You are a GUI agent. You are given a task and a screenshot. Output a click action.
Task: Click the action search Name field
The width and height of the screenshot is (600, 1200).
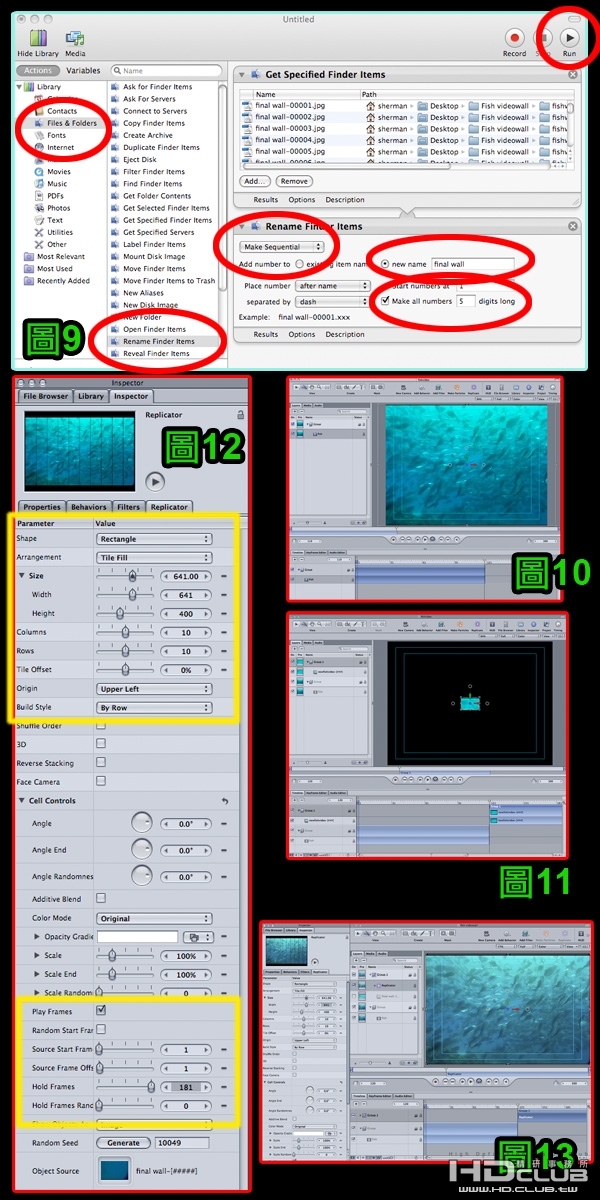[167, 71]
